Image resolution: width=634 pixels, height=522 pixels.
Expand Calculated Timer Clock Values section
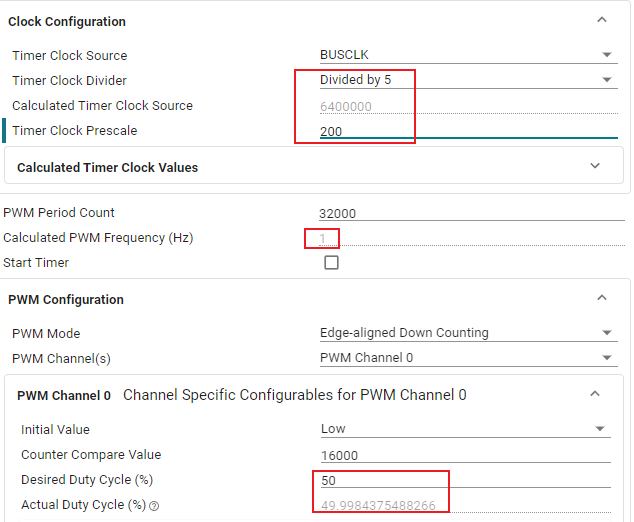[595, 167]
